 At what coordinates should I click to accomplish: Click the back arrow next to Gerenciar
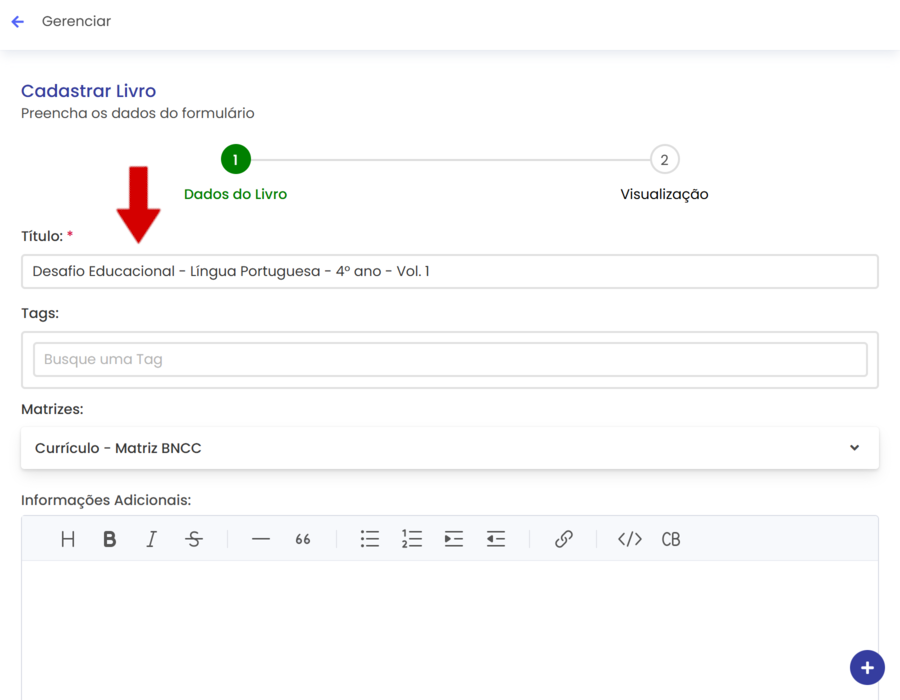pyautogui.click(x=17, y=22)
